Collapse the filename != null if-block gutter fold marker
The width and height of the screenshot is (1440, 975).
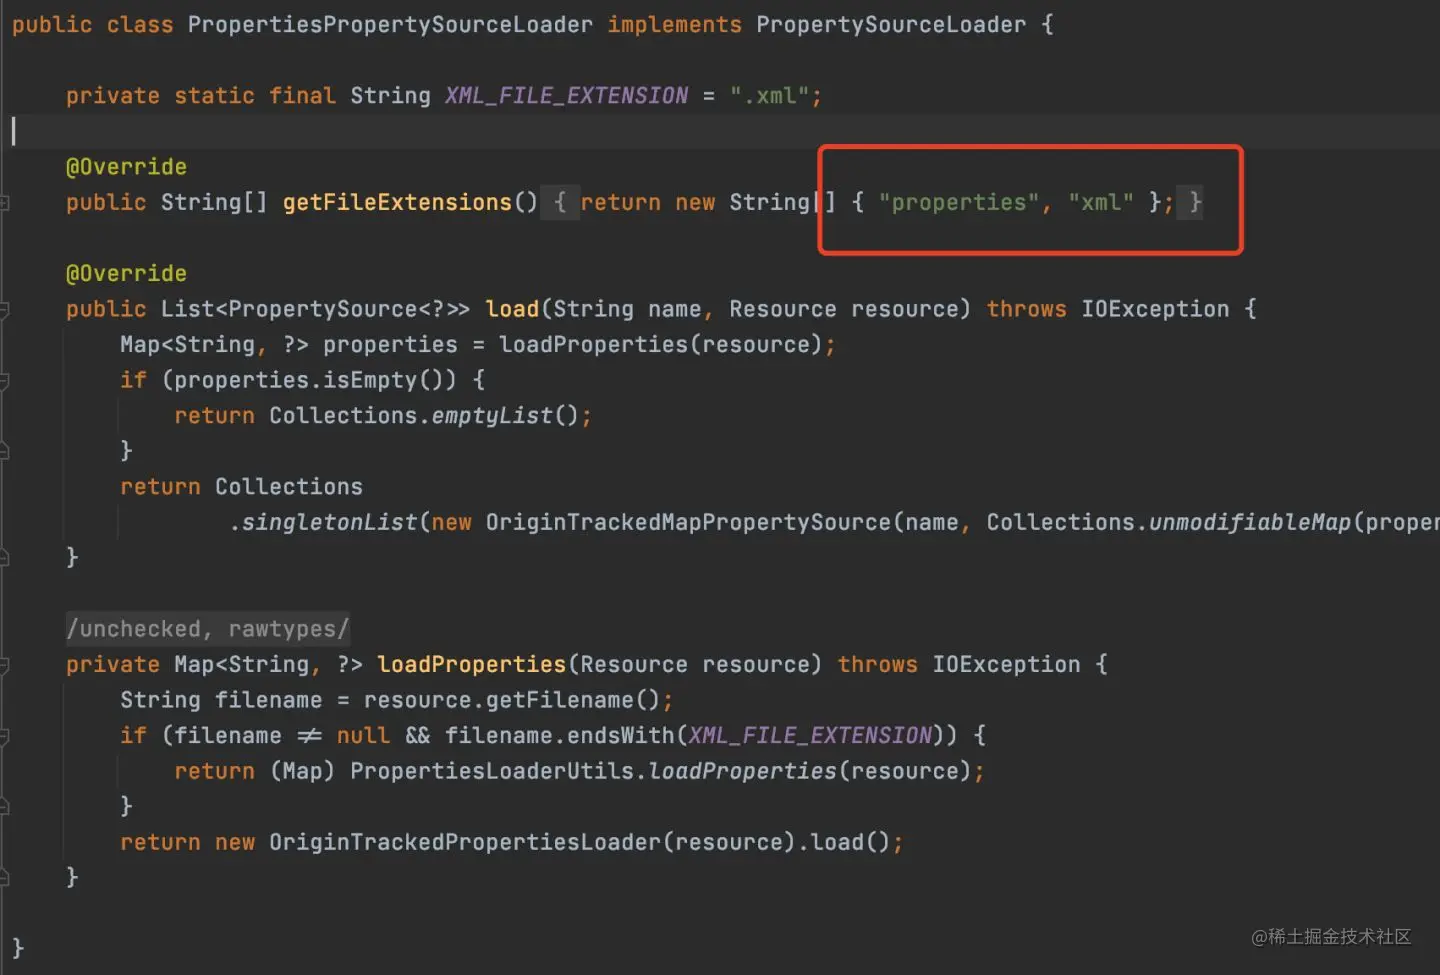(5, 736)
